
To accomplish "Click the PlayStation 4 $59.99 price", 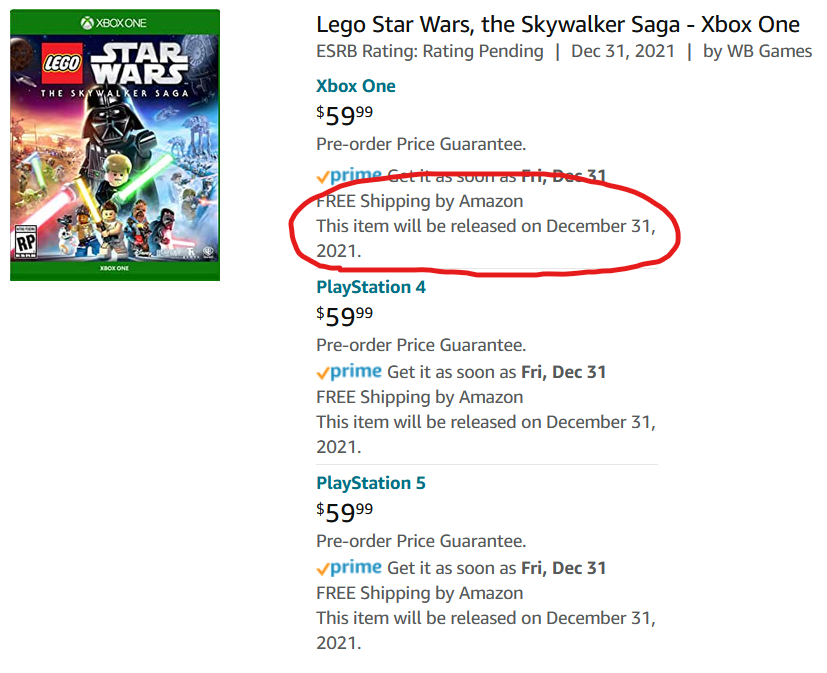I will click(345, 317).
